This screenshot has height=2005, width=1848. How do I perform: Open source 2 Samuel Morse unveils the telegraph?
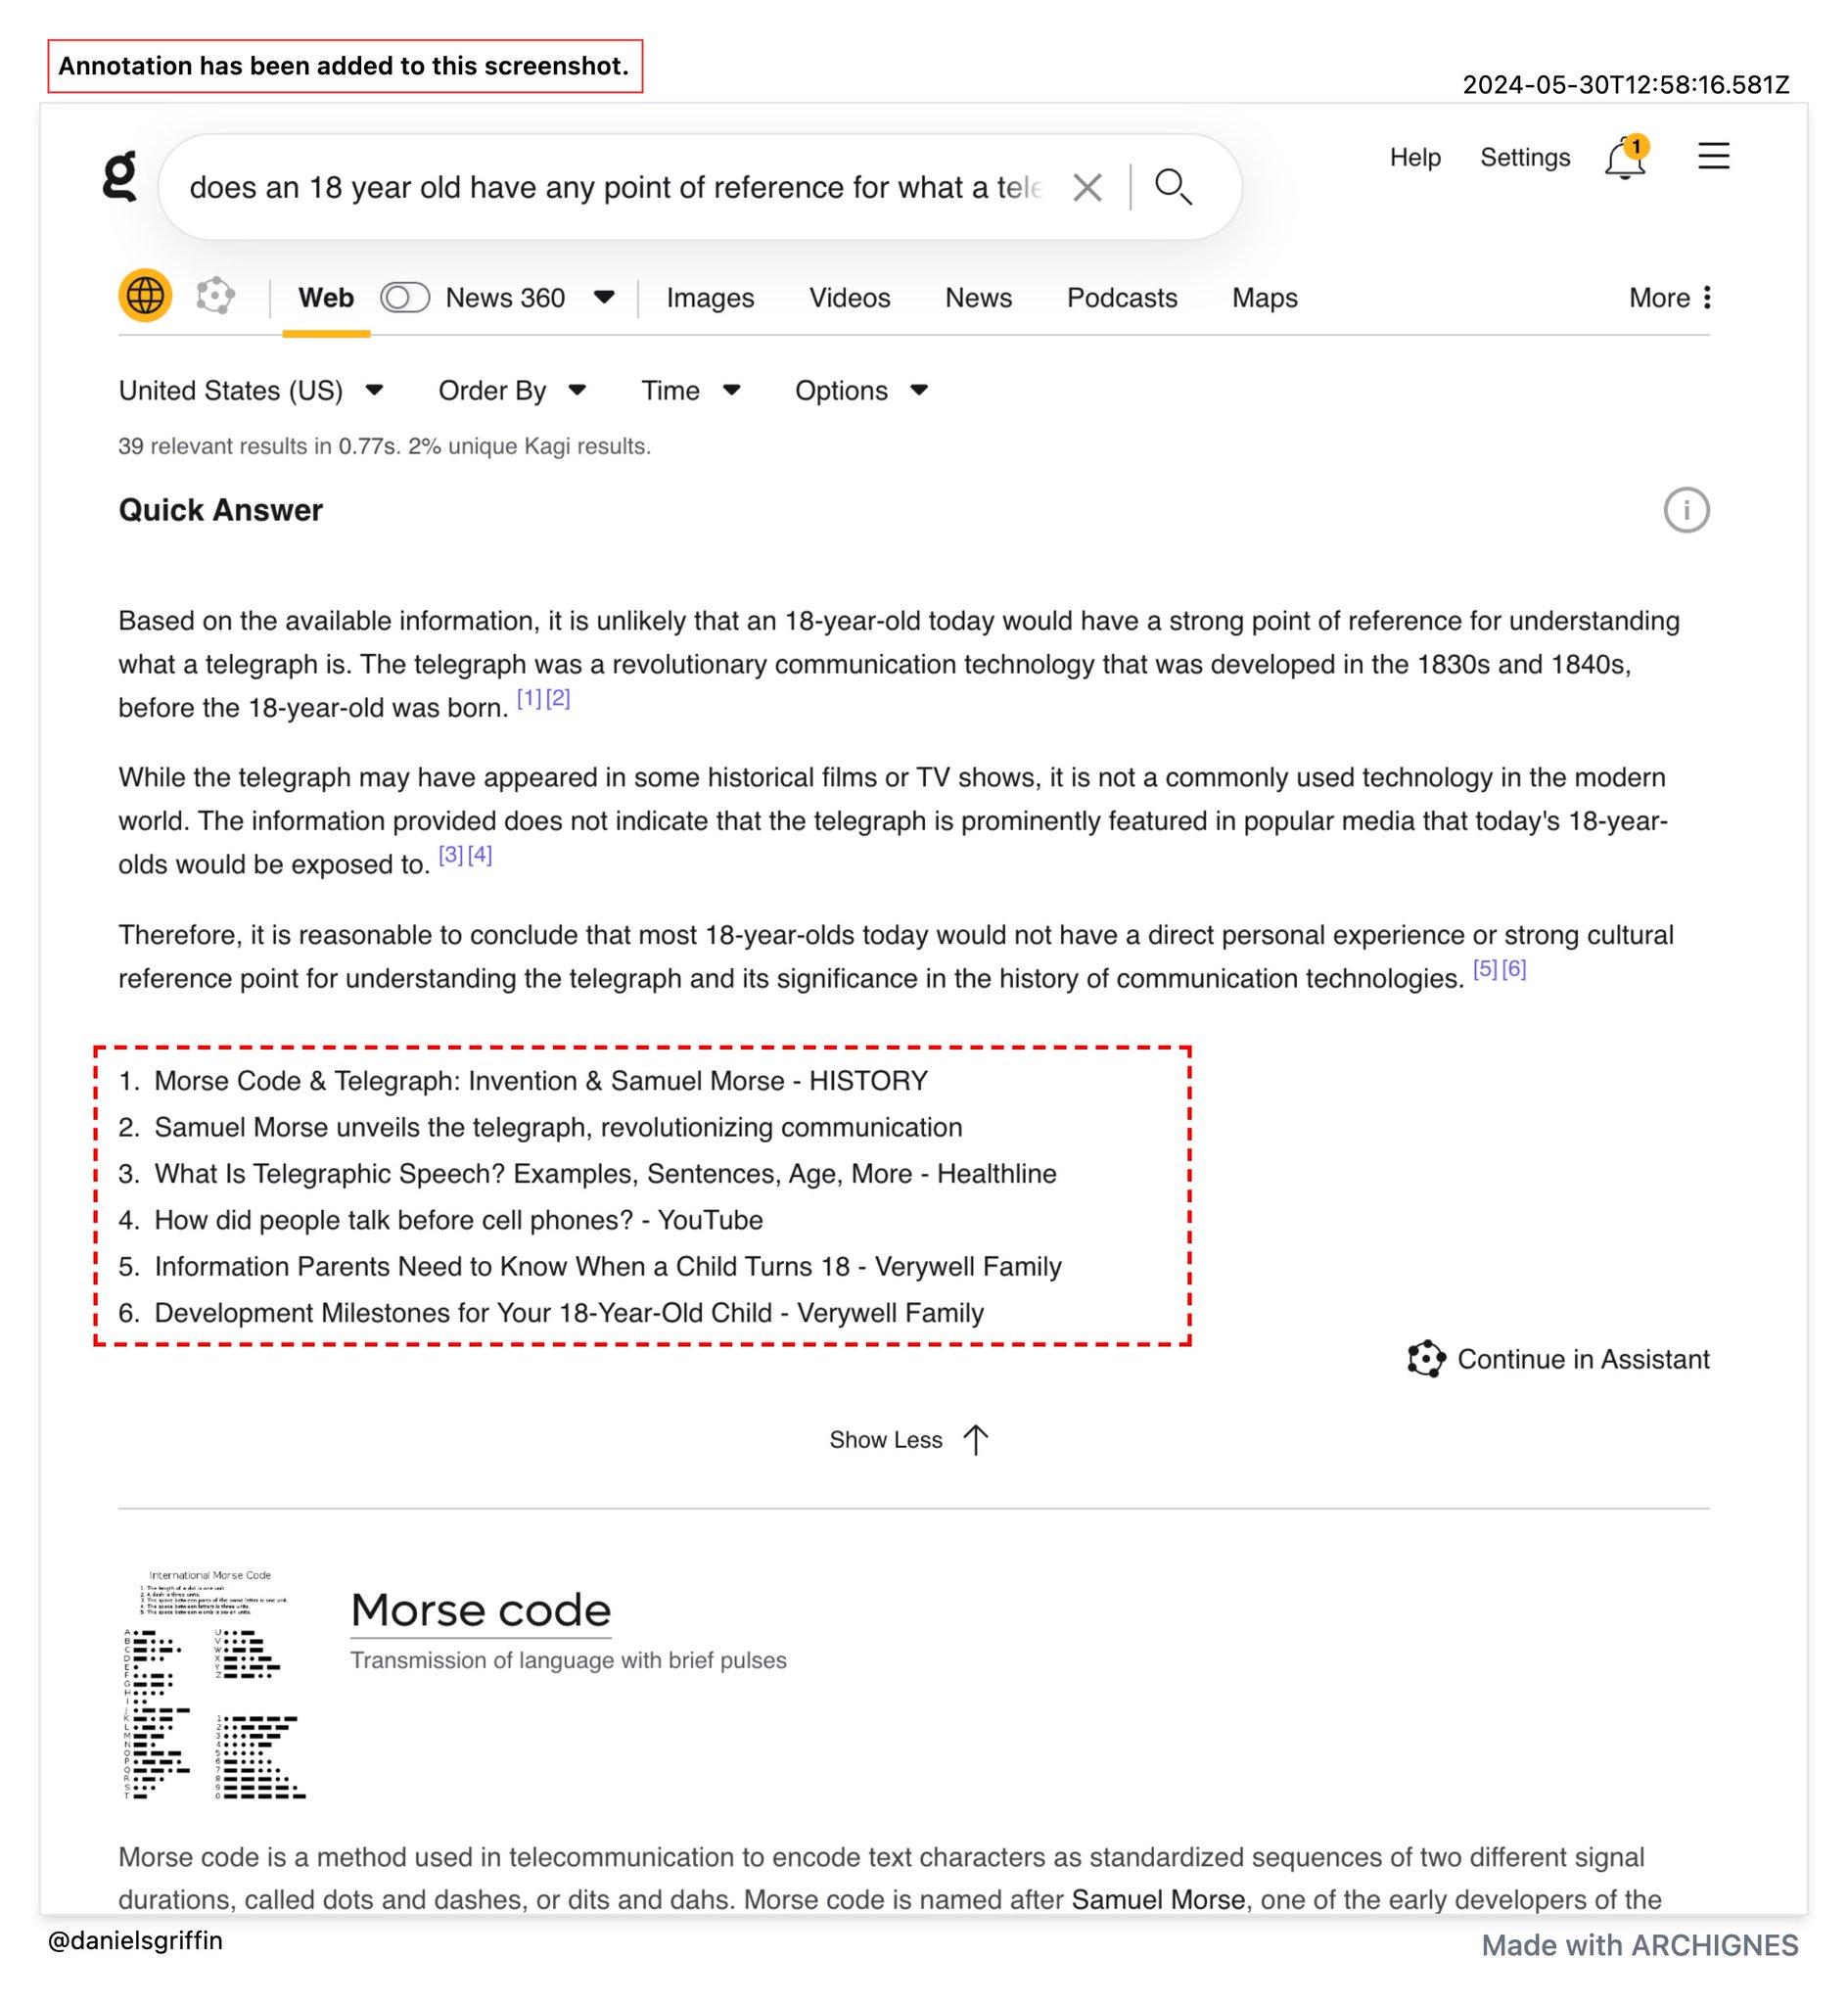[x=558, y=1127]
